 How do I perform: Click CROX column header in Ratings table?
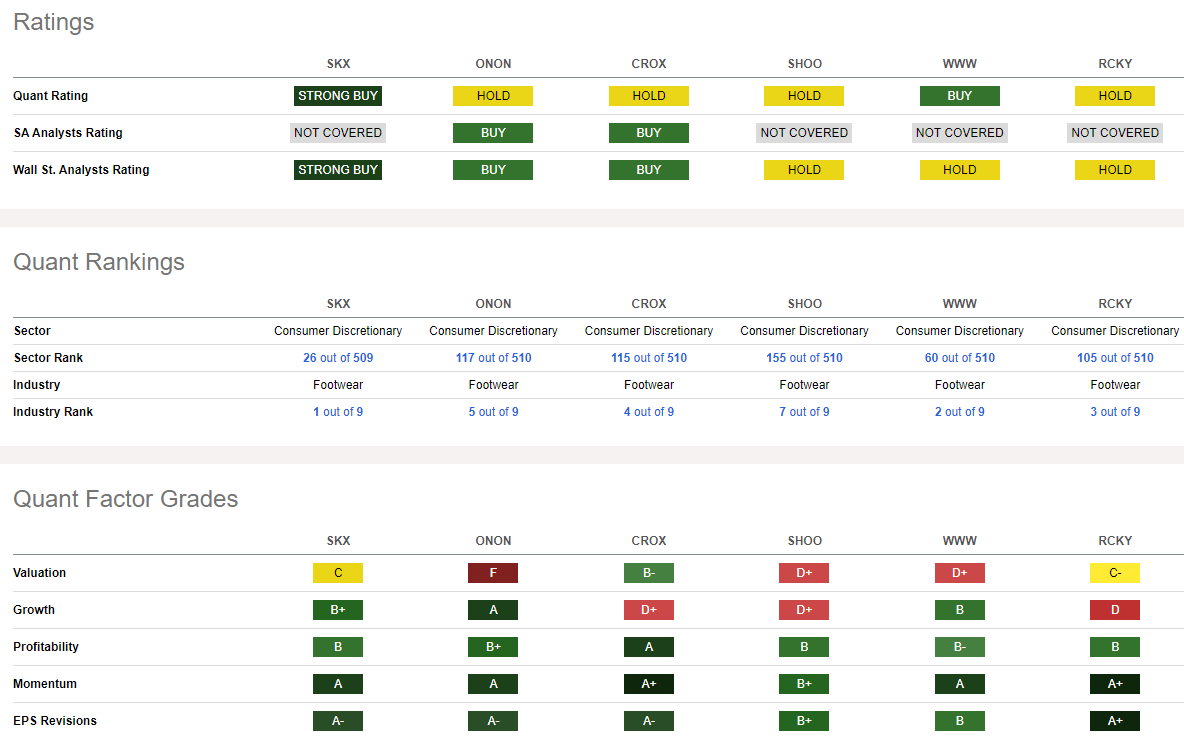pyautogui.click(x=649, y=64)
